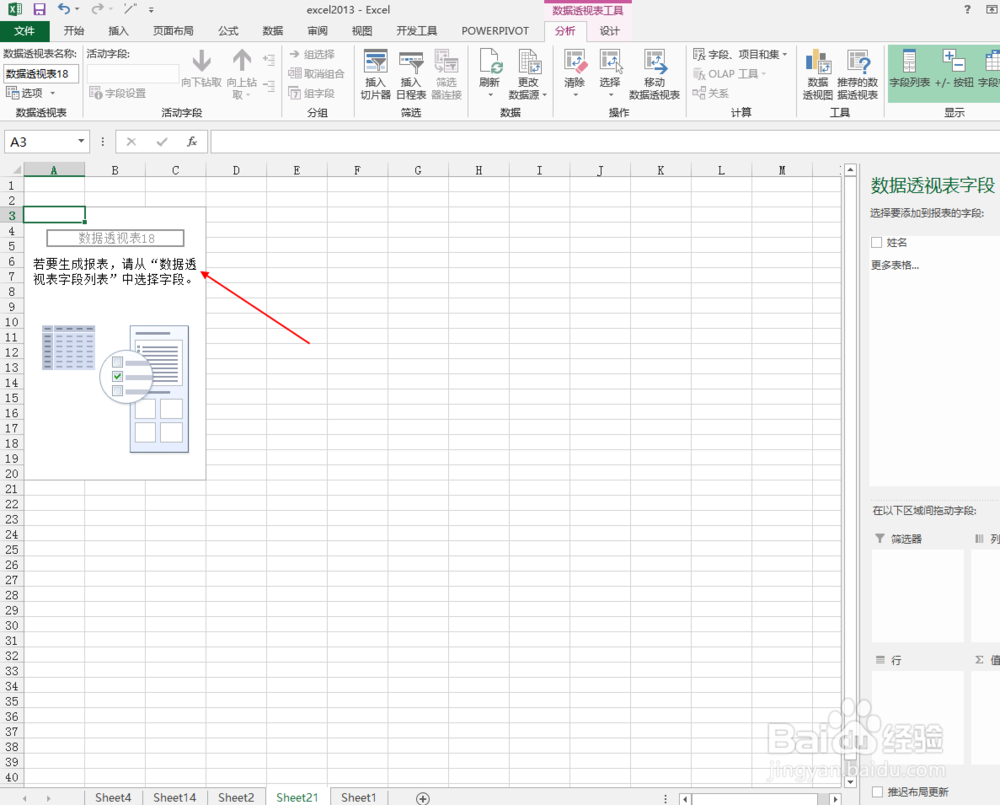Image resolution: width=1000 pixels, height=805 pixels.
Task: Click the More Tables (更多表格...) link
Action: [x=895, y=265]
